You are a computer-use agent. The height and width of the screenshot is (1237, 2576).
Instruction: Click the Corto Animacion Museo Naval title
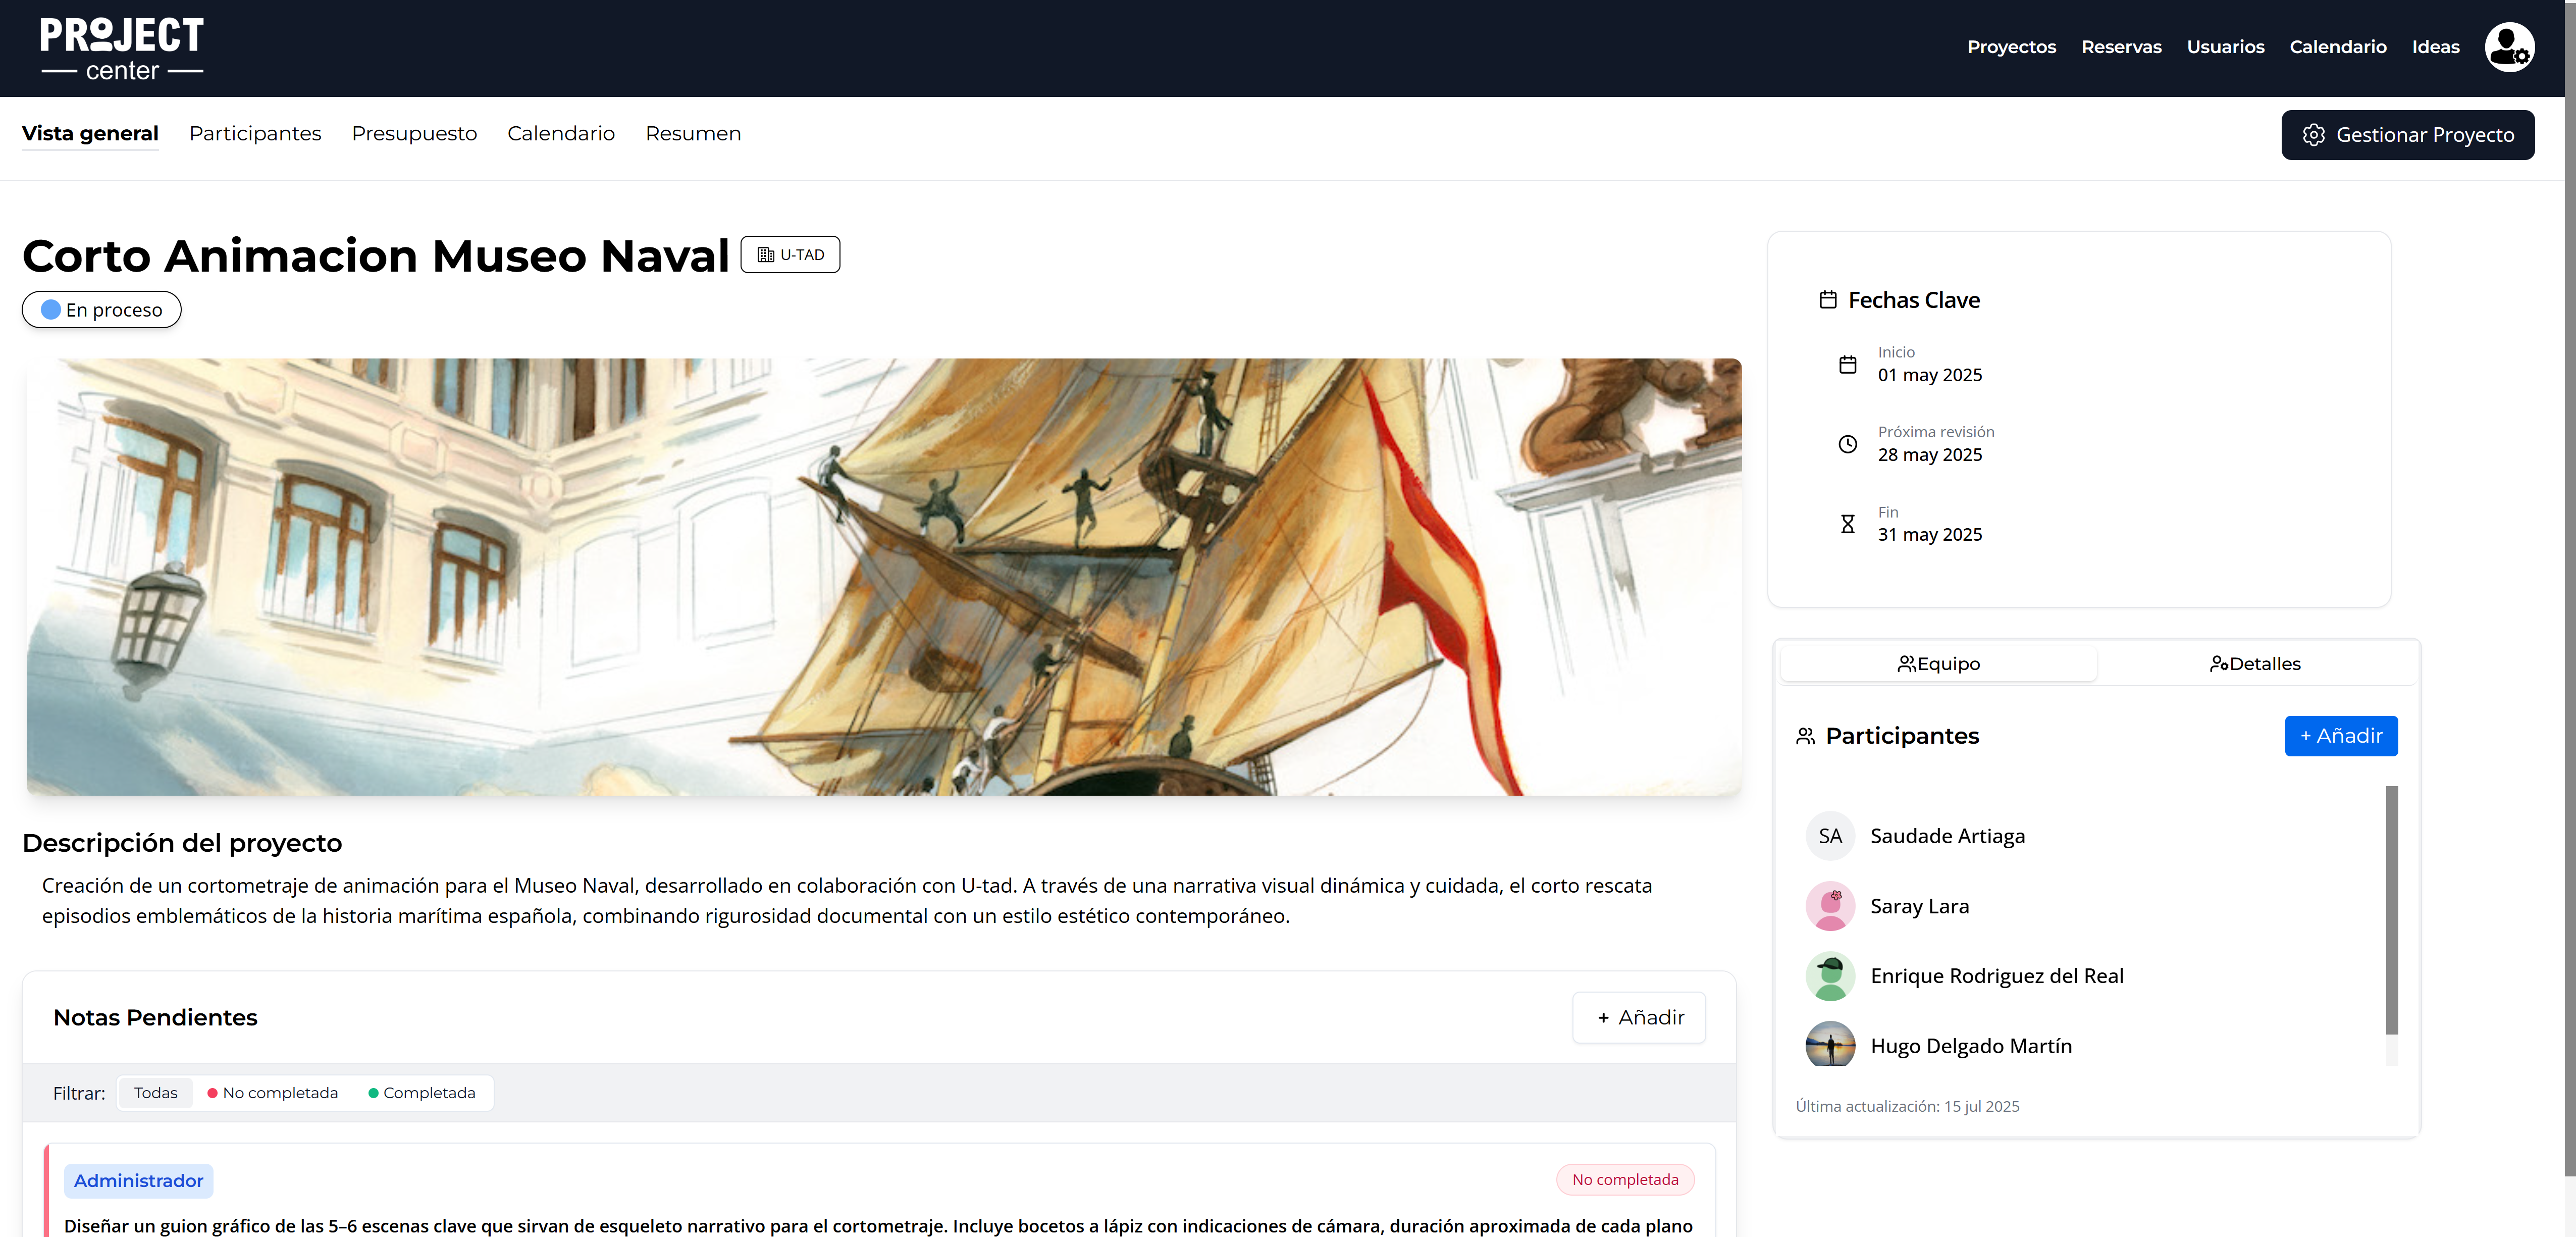pyautogui.click(x=375, y=255)
